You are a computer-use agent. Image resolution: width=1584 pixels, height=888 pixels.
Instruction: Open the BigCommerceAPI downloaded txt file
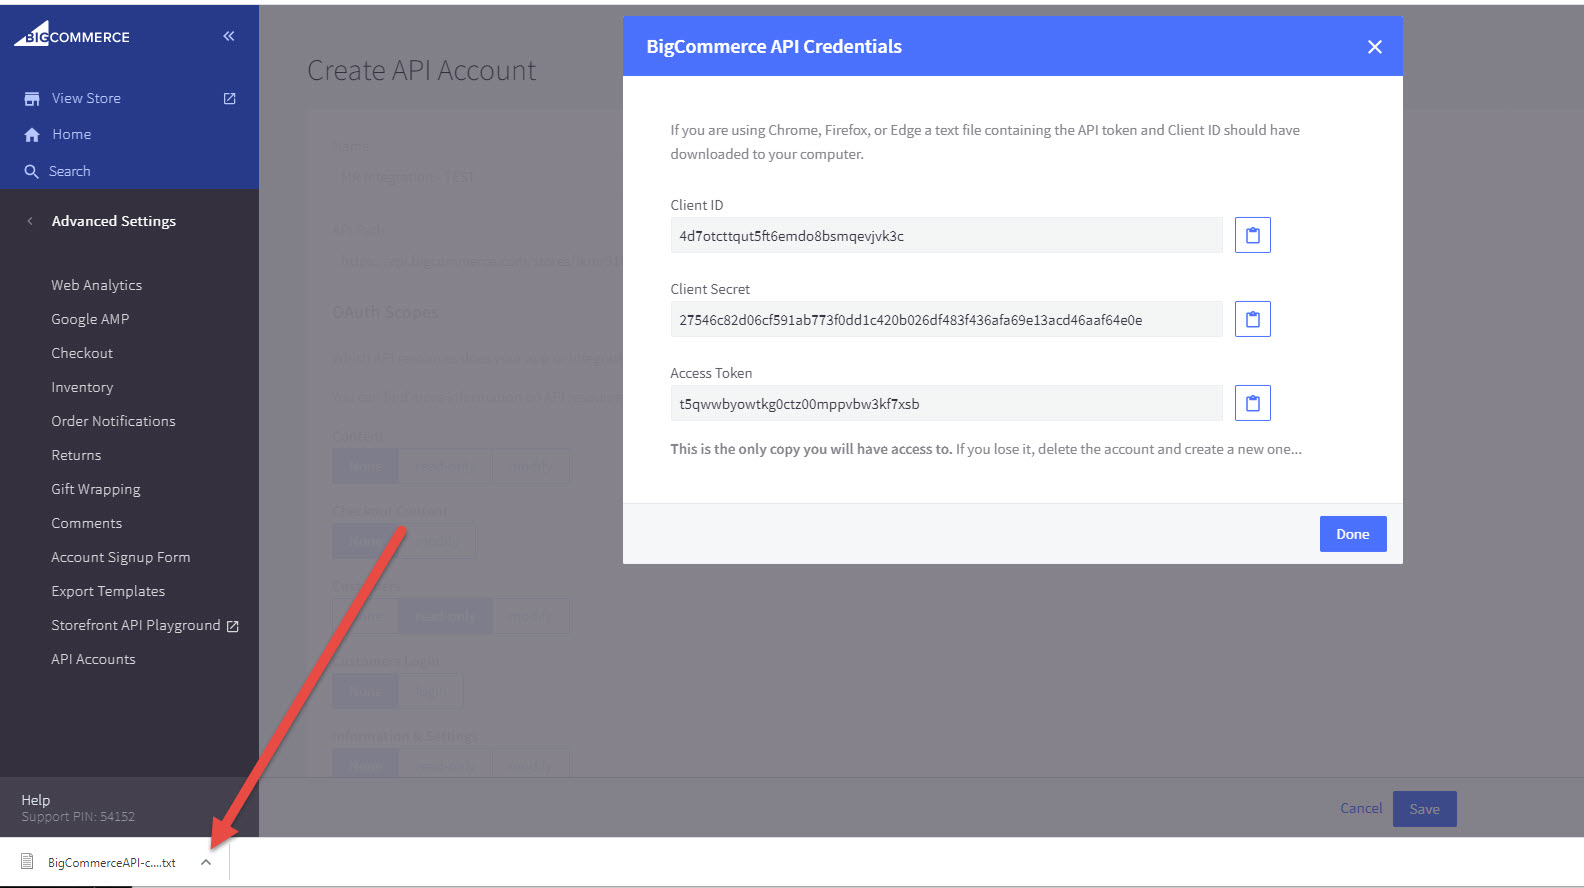[111, 862]
